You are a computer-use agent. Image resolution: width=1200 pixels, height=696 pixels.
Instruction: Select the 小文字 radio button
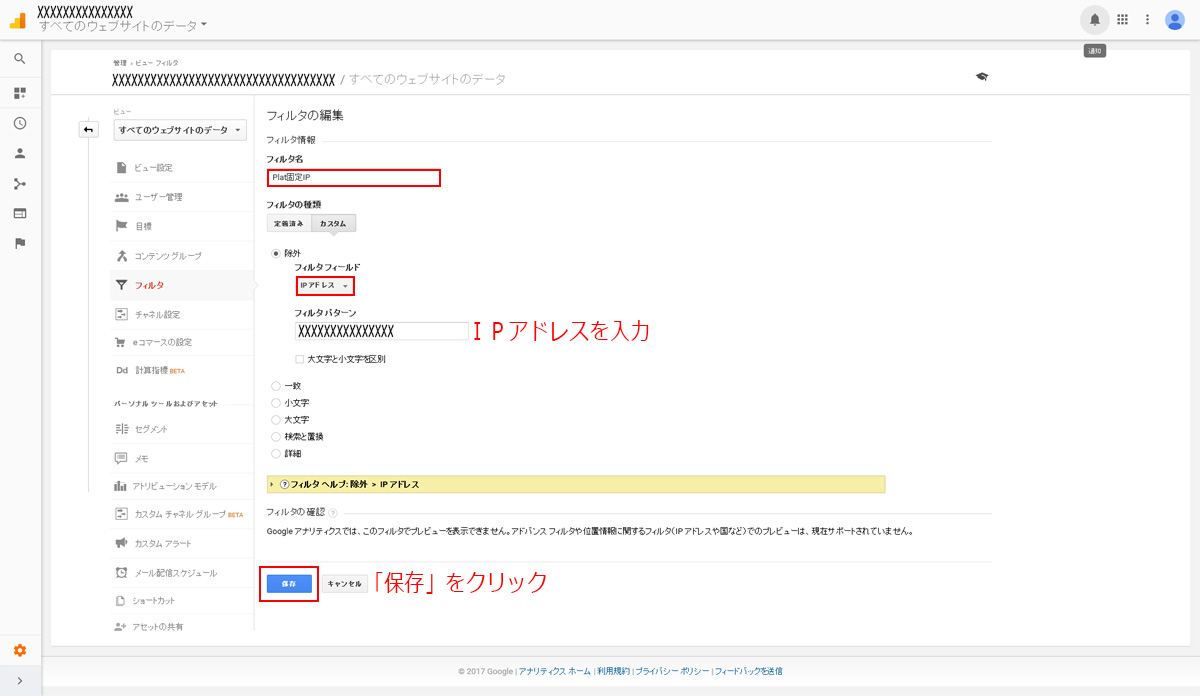tap(276, 402)
